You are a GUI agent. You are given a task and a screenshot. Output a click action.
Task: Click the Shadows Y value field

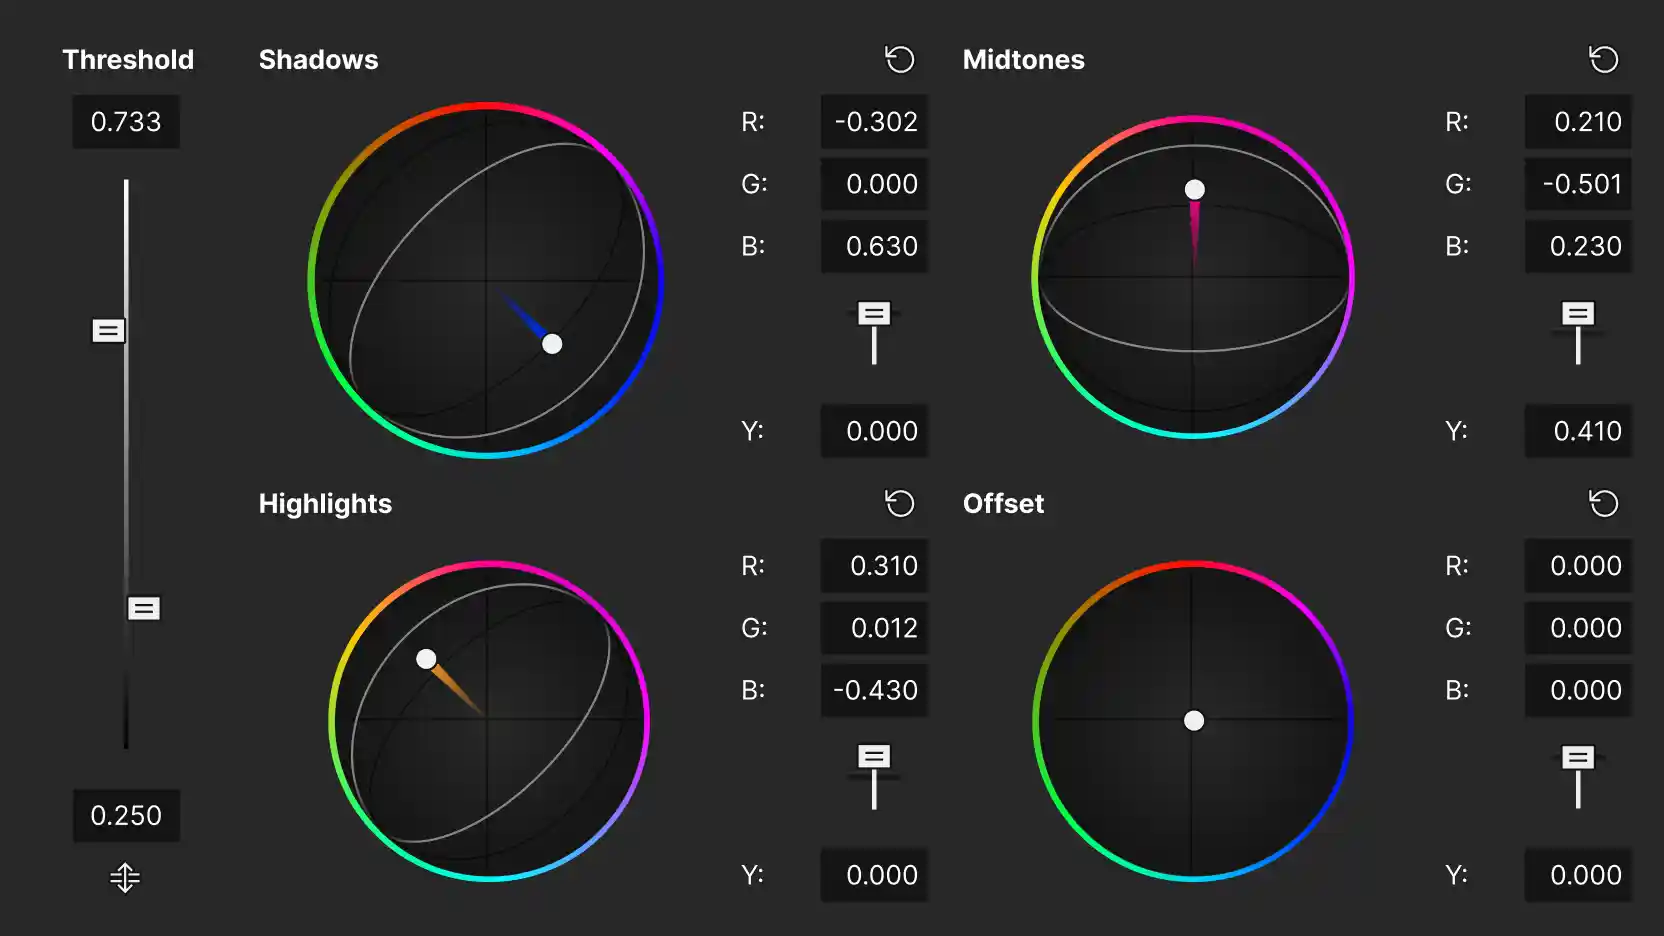tap(874, 431)
